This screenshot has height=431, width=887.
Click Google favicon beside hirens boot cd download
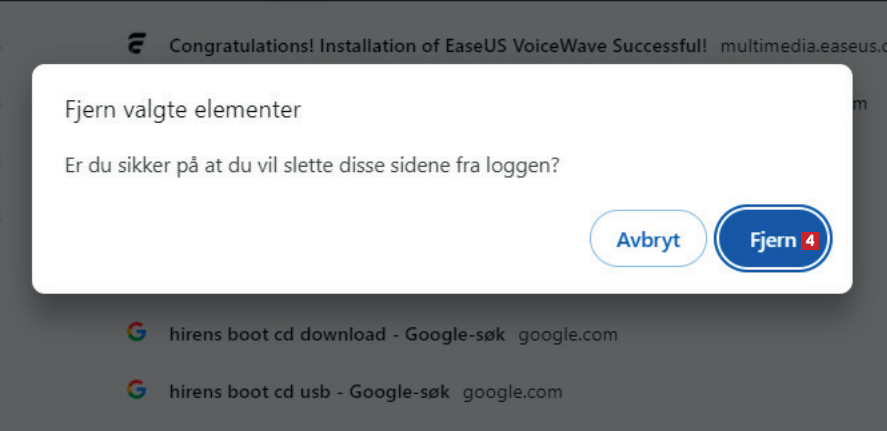(x=136, y=333)
